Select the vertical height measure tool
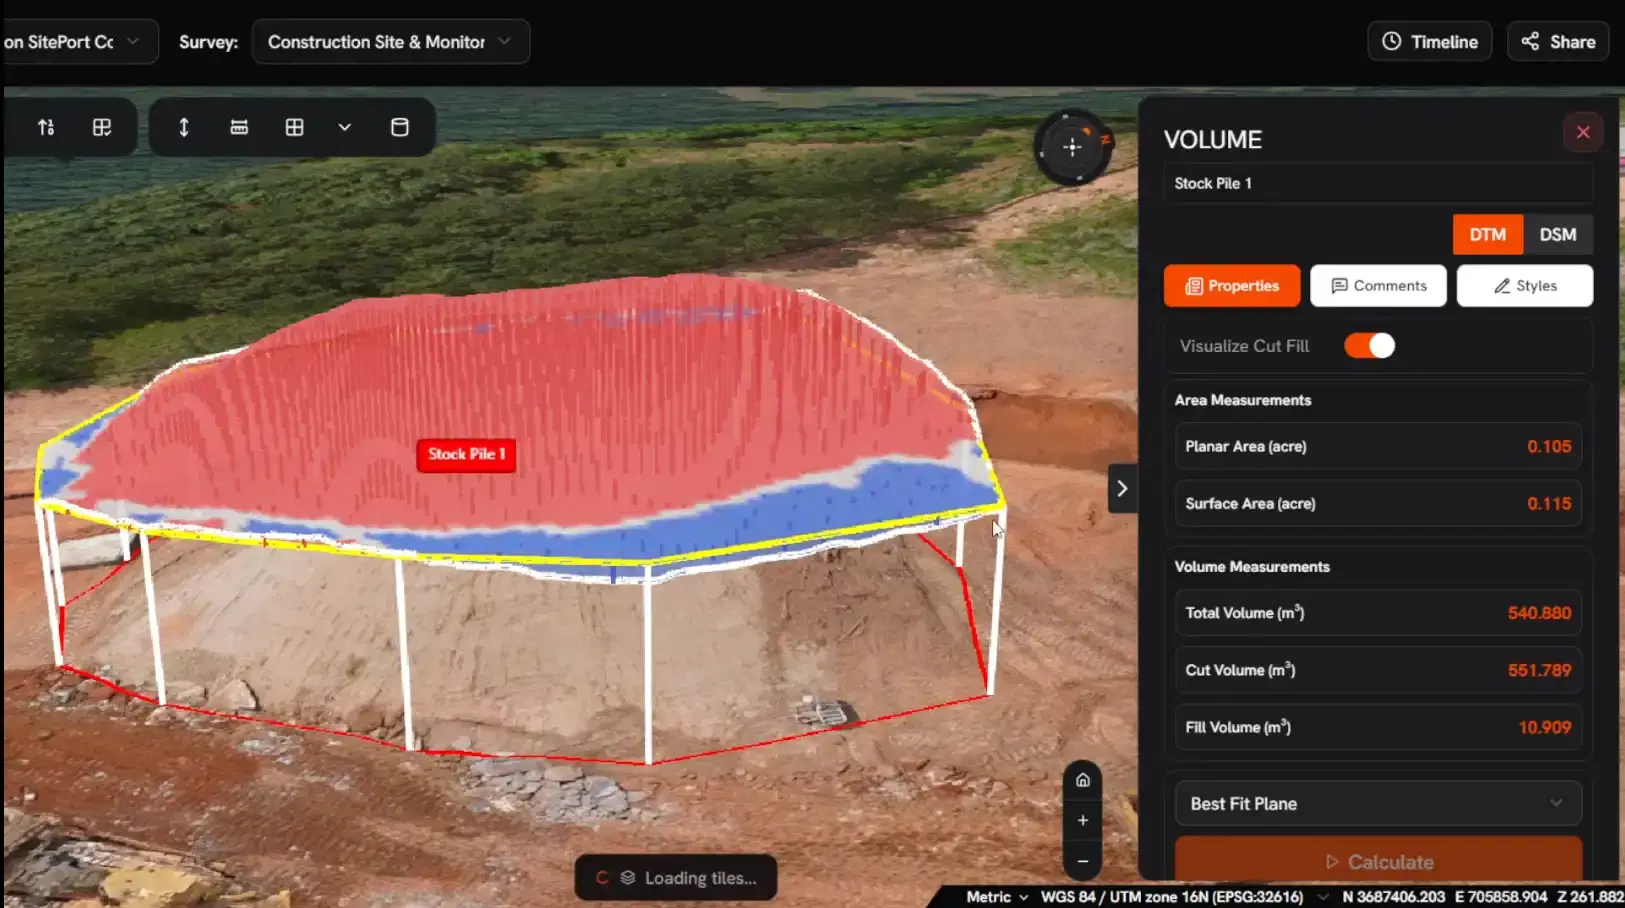This screenshot has width=1625, height=908. click(184, 127)
